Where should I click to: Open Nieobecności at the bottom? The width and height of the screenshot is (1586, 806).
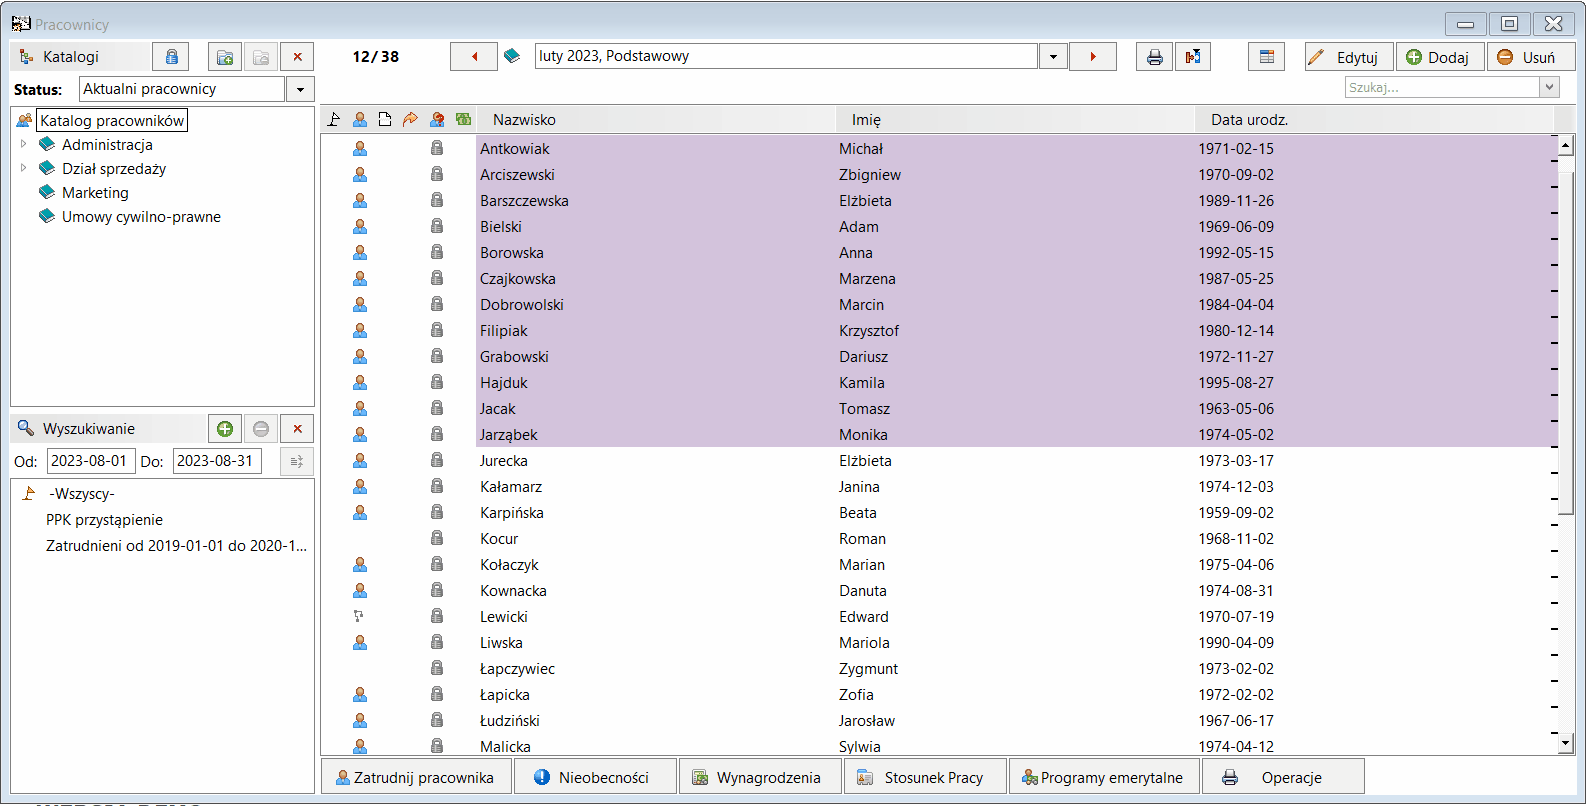[x=595, y=777]
